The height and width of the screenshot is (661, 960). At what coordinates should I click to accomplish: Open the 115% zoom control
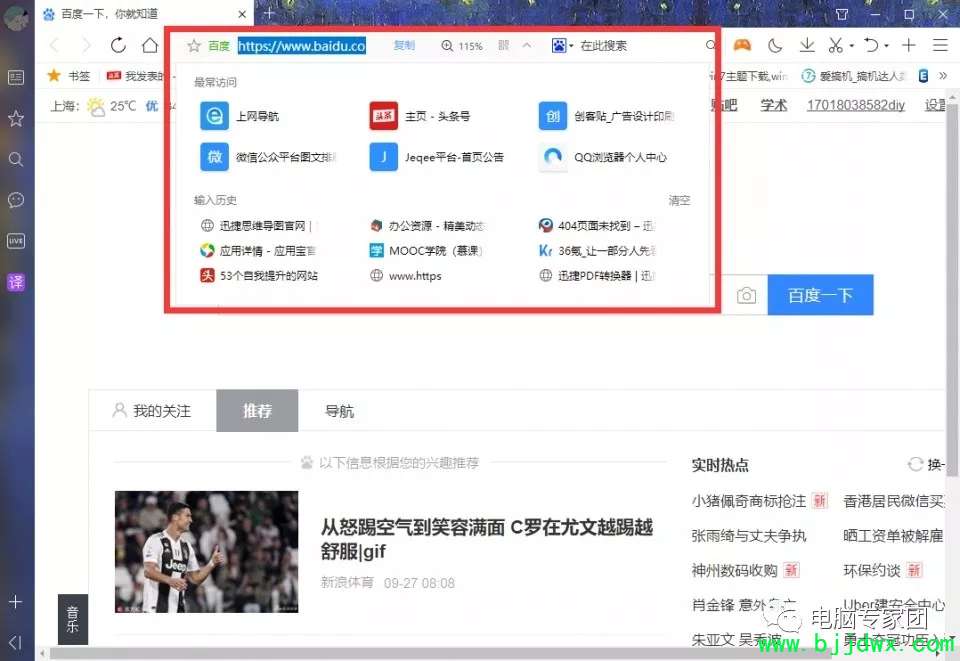(462, 46)
